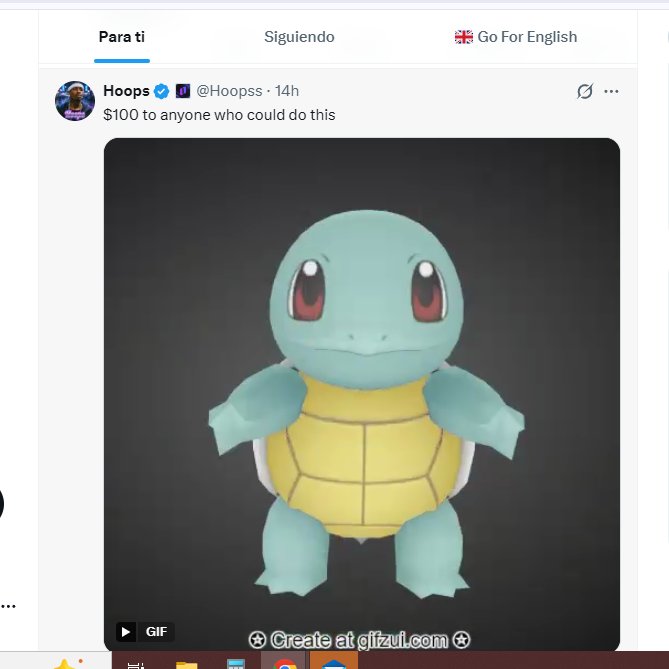The image size is (669, 669).
Task: Click the GIF label badge
Action: pos(156,631)
